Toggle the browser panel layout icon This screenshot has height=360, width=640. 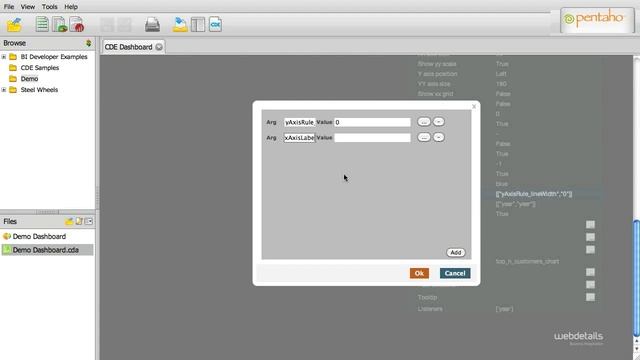[198, 24]
